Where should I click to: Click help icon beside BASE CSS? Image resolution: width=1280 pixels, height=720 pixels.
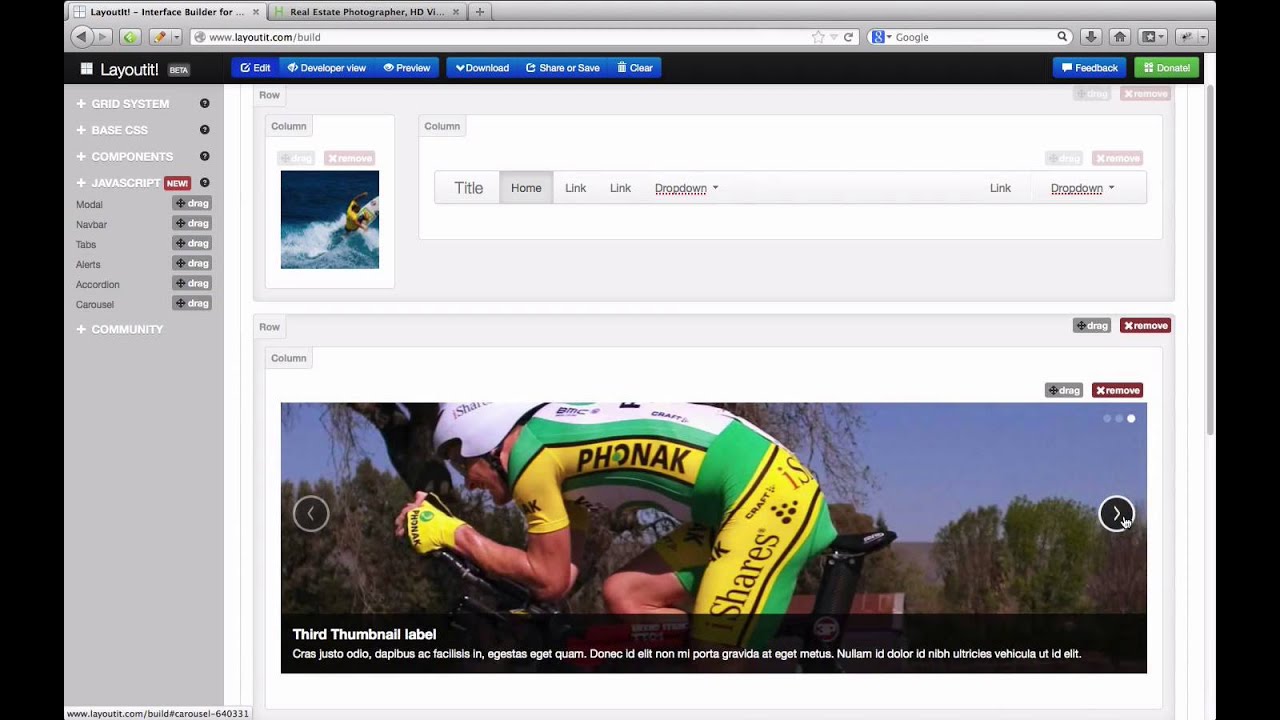(x=205, y=130)
